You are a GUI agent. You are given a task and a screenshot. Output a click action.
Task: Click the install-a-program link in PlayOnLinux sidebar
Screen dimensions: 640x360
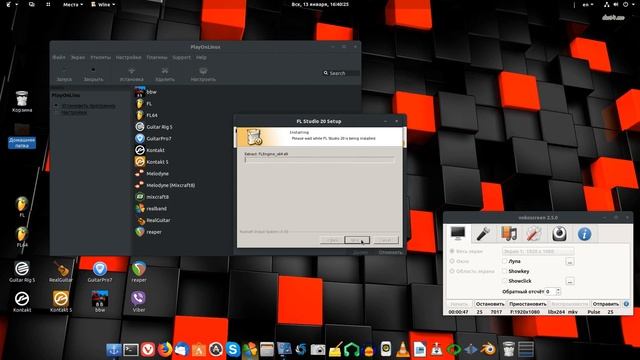coord(88,106)
